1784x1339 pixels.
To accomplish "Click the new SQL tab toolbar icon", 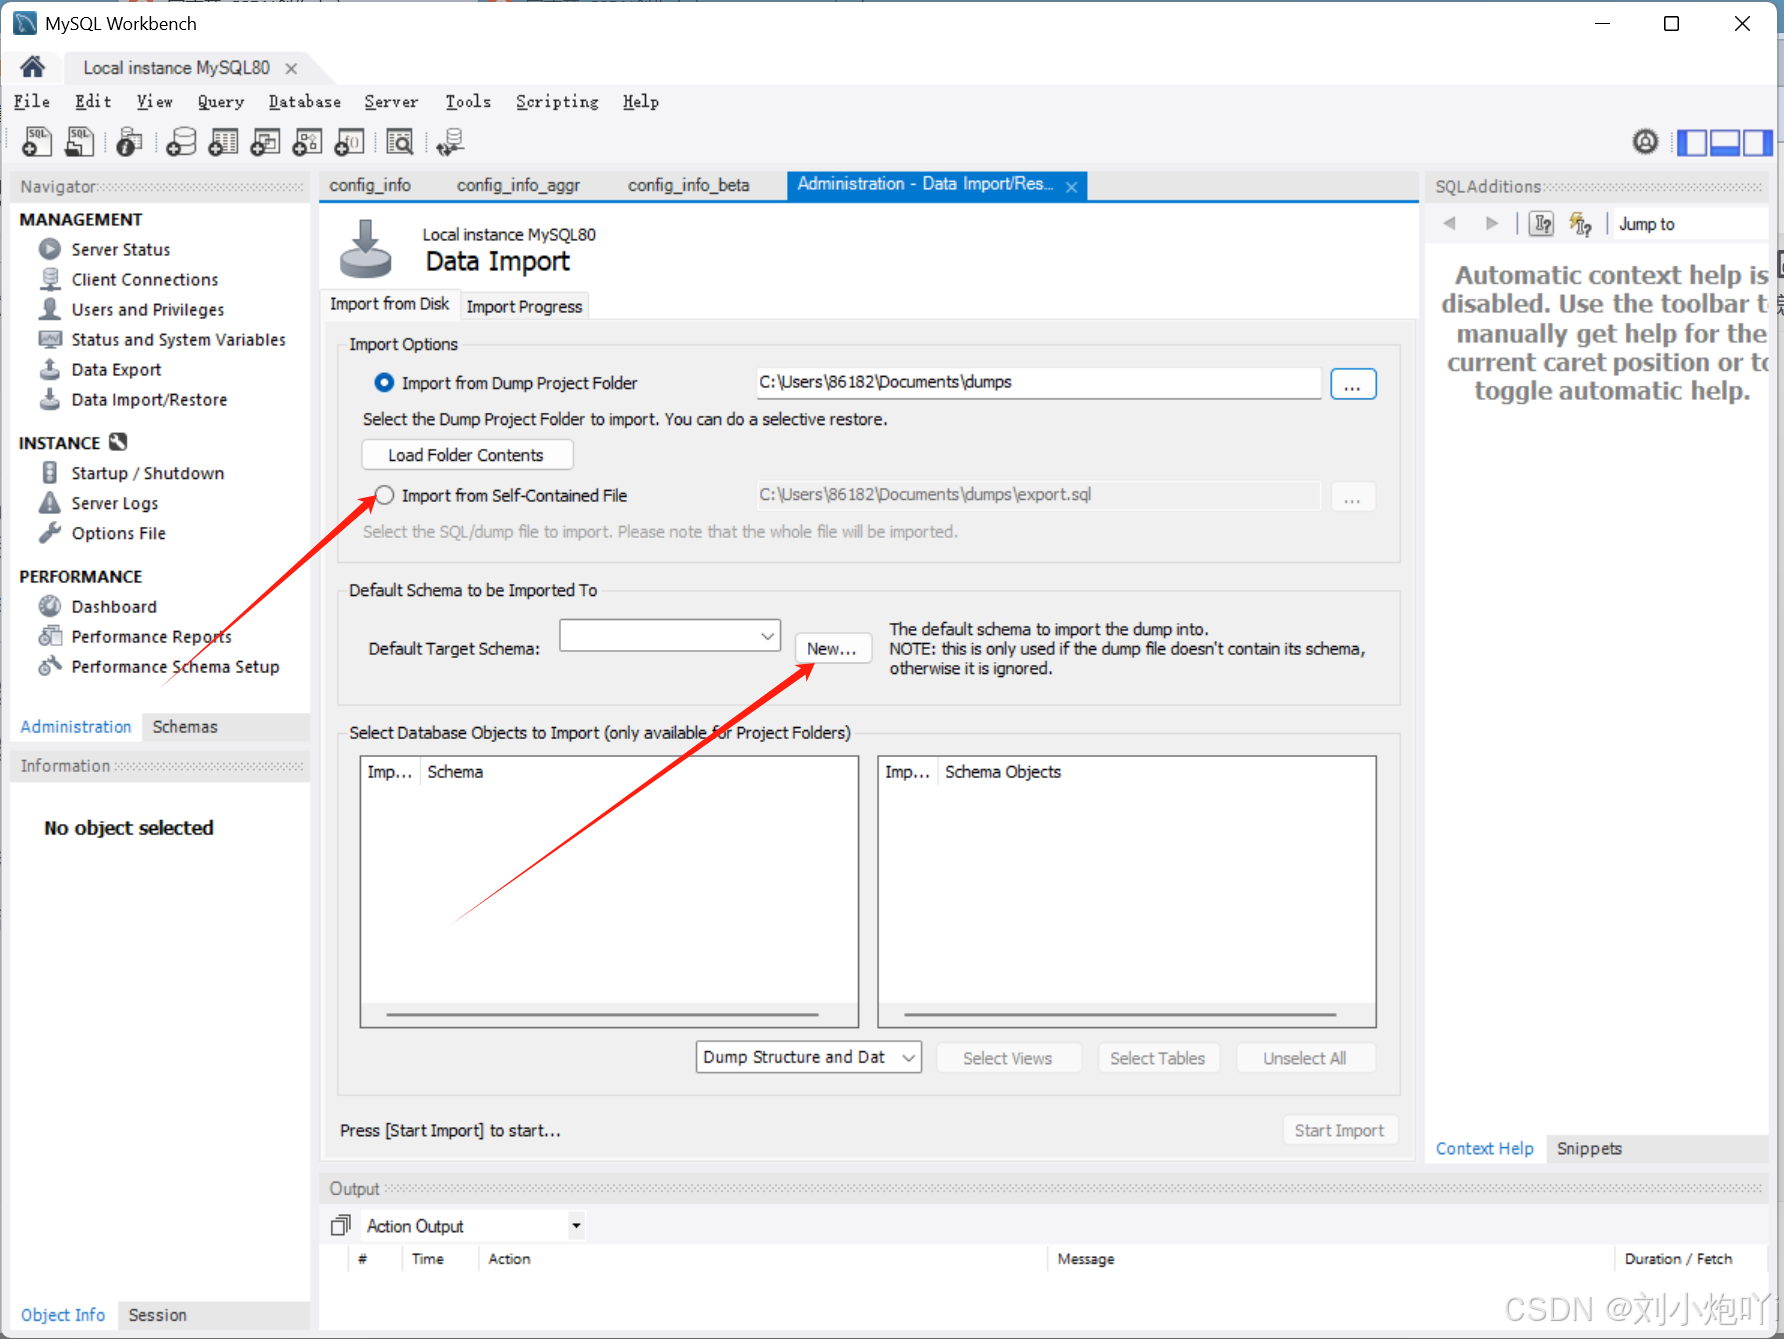I will (x=37, y=142).
